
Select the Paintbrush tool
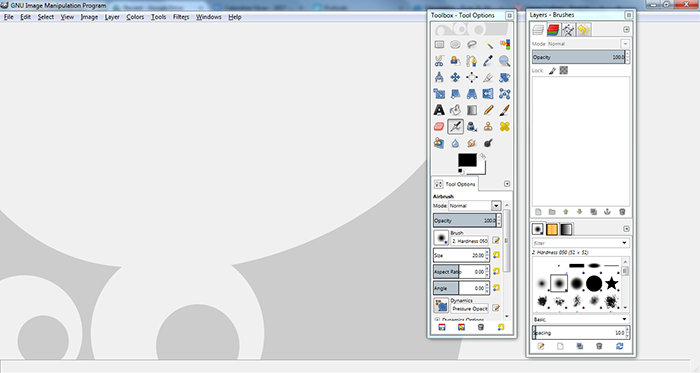(x=505, y=110)
